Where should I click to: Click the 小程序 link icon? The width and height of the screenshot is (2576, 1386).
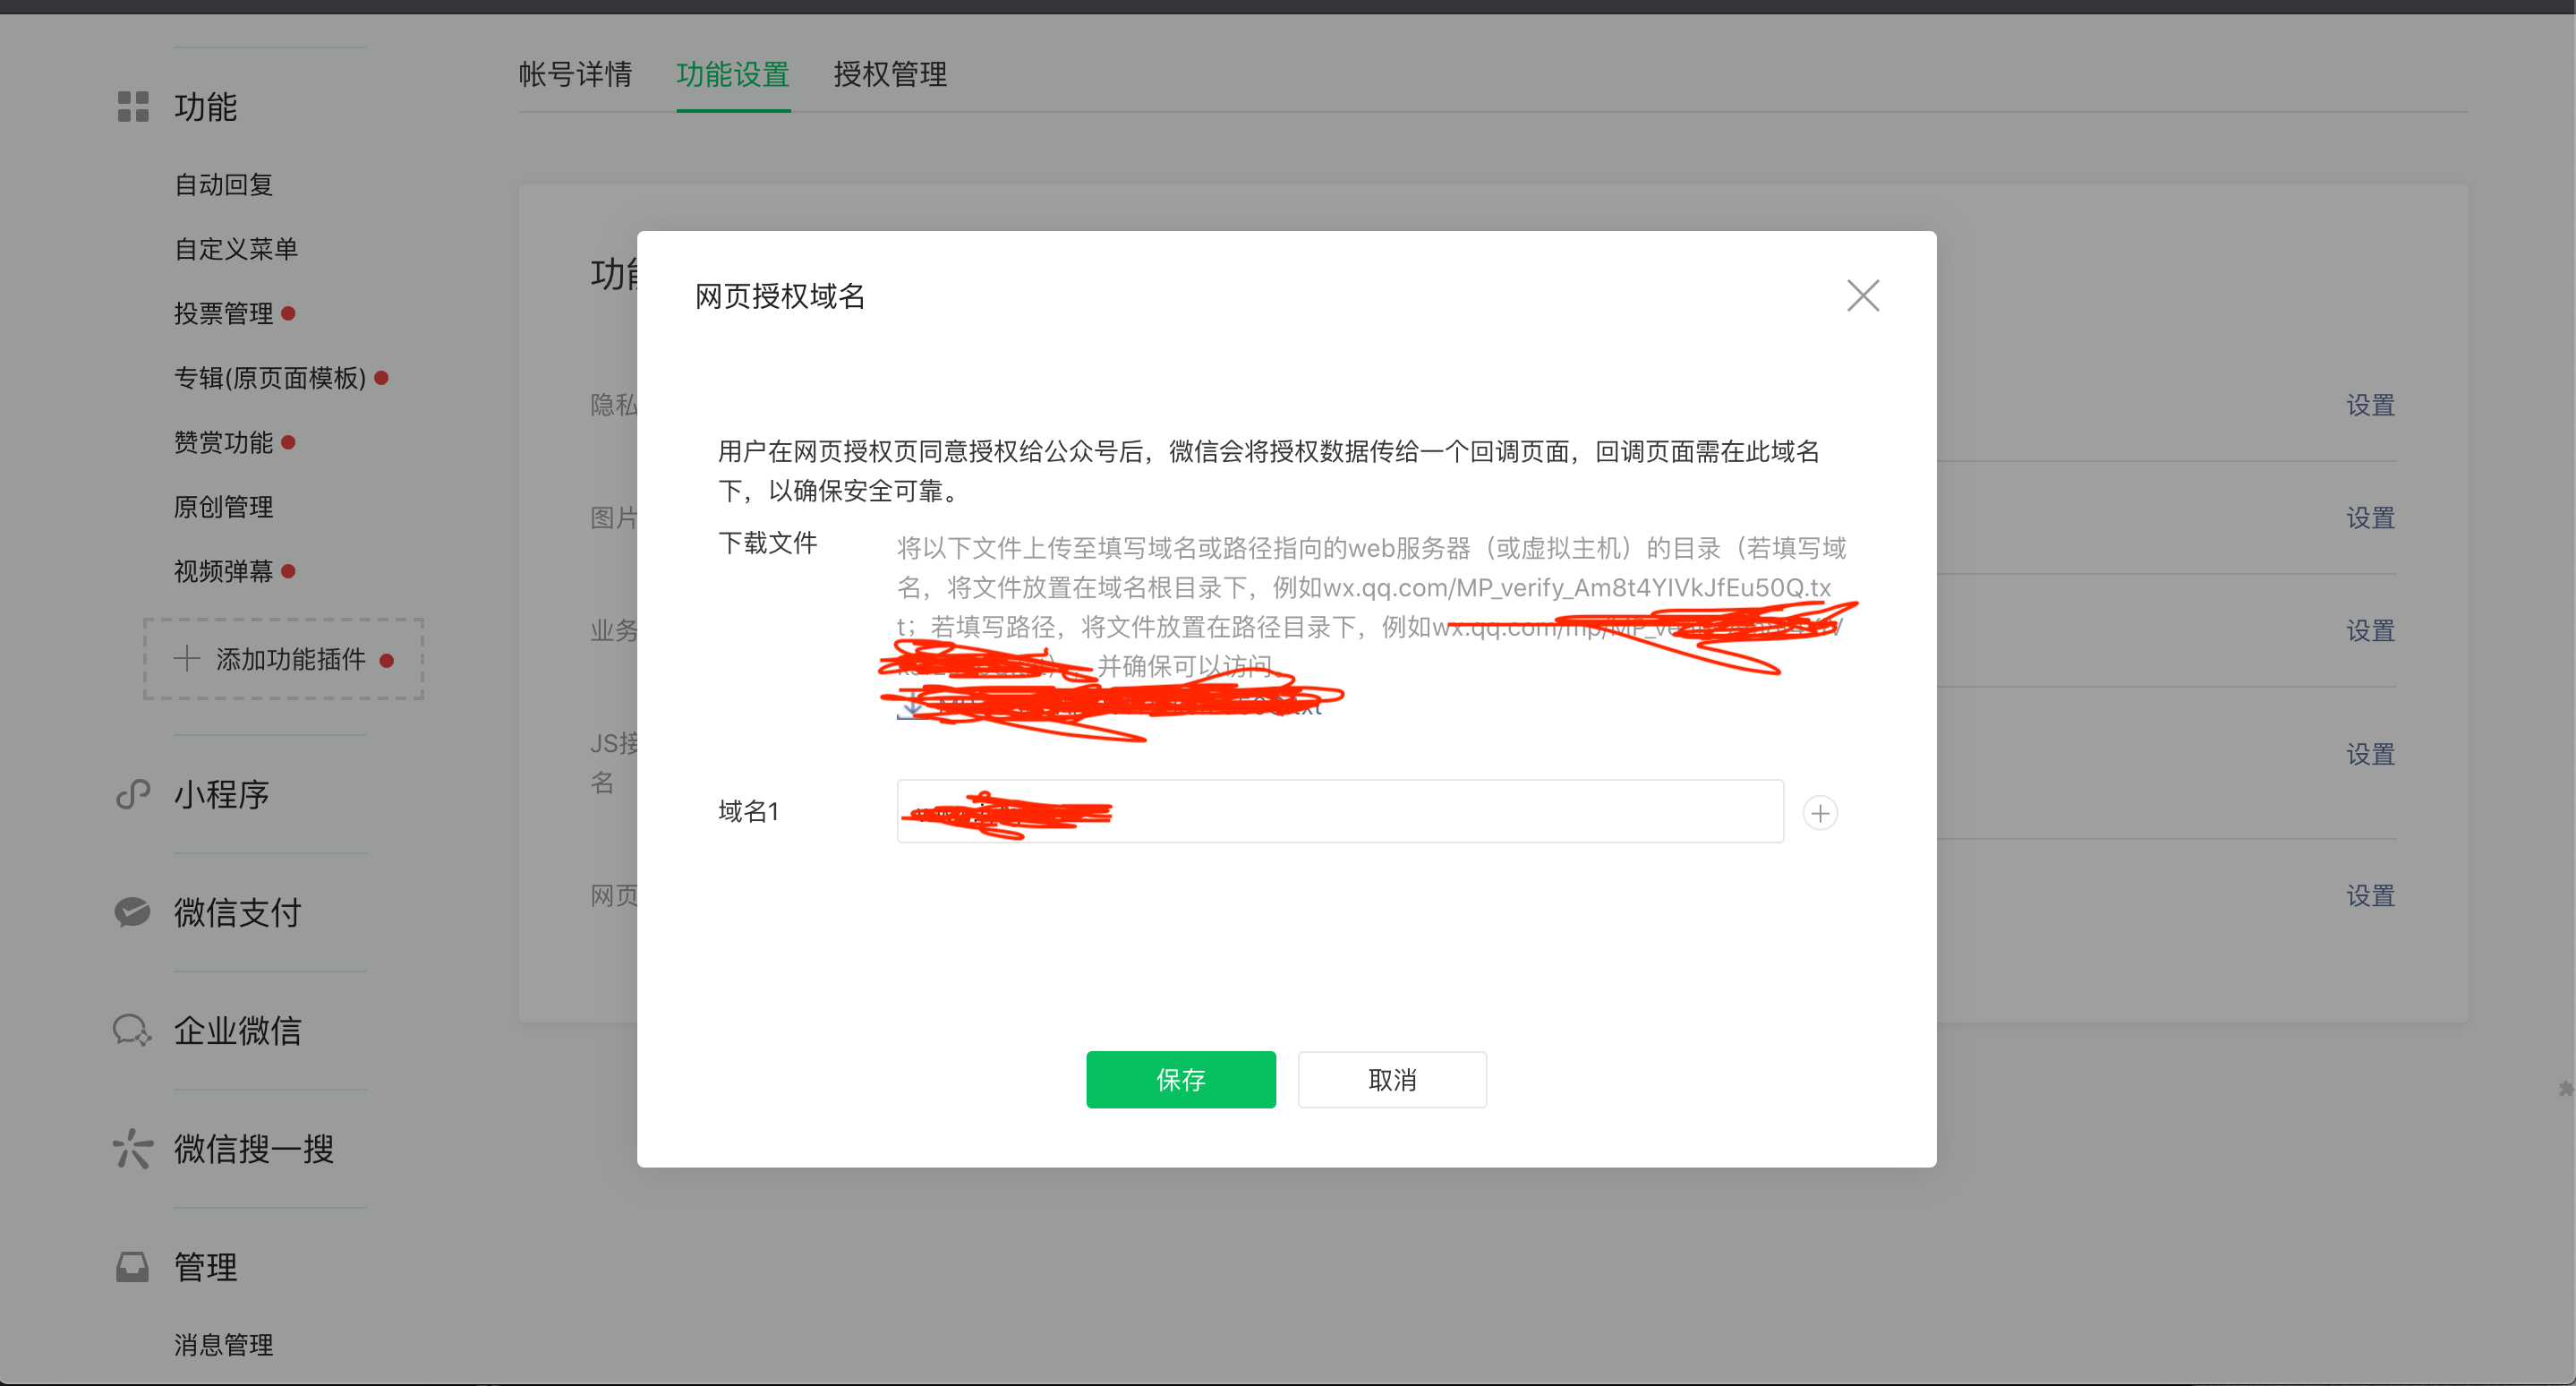coord(133,795)
